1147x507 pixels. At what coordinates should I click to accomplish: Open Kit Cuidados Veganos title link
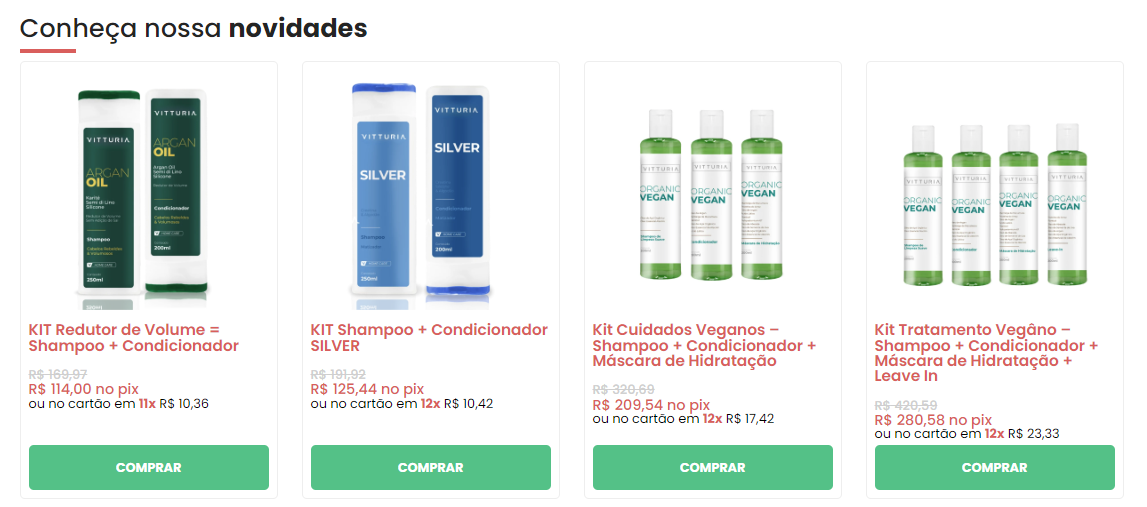coord(704,345)
